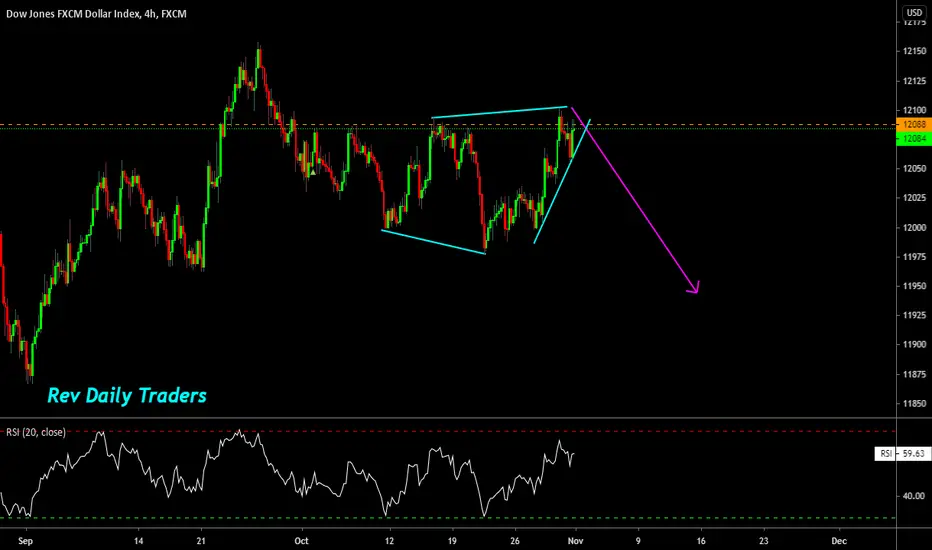
Task: Click the 26 date label on time axis
Action: (x=515, y=541)
